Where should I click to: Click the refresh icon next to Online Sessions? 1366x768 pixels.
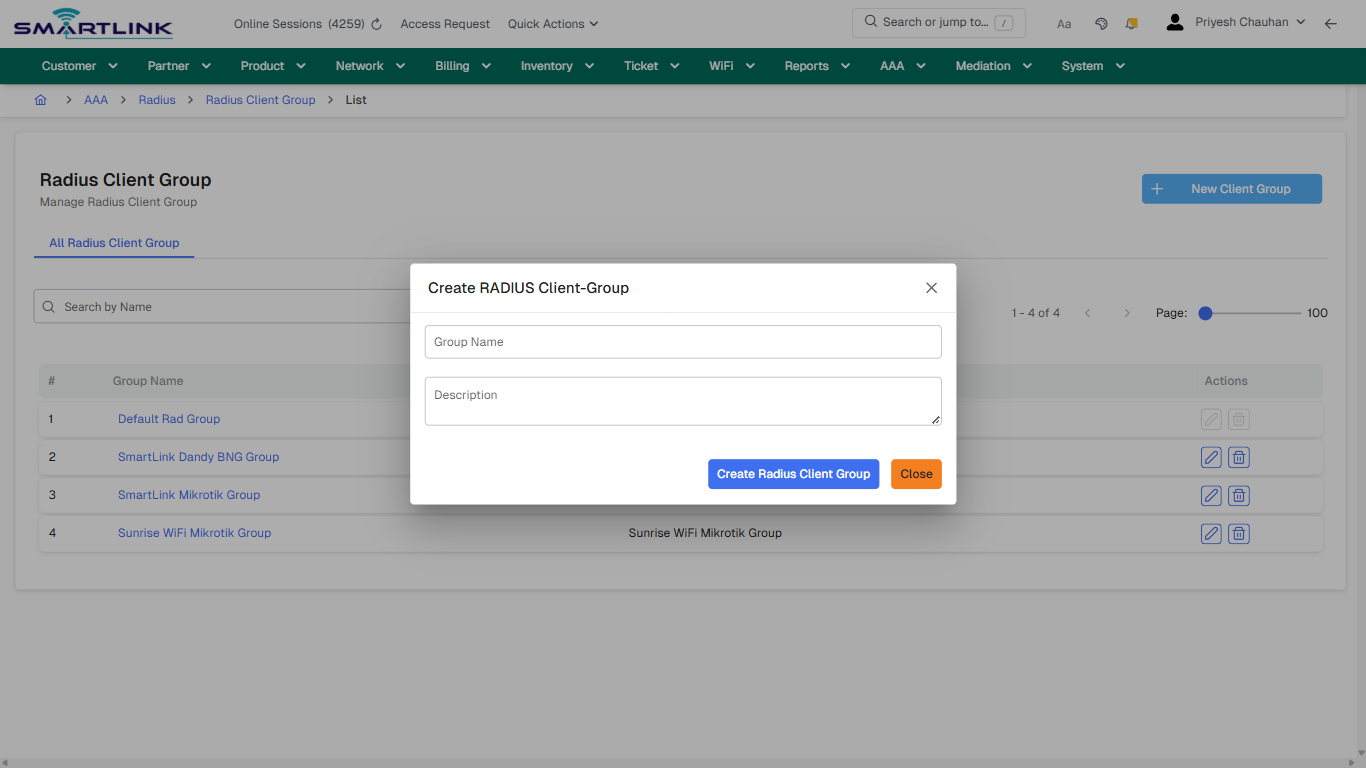coord(376,23)
